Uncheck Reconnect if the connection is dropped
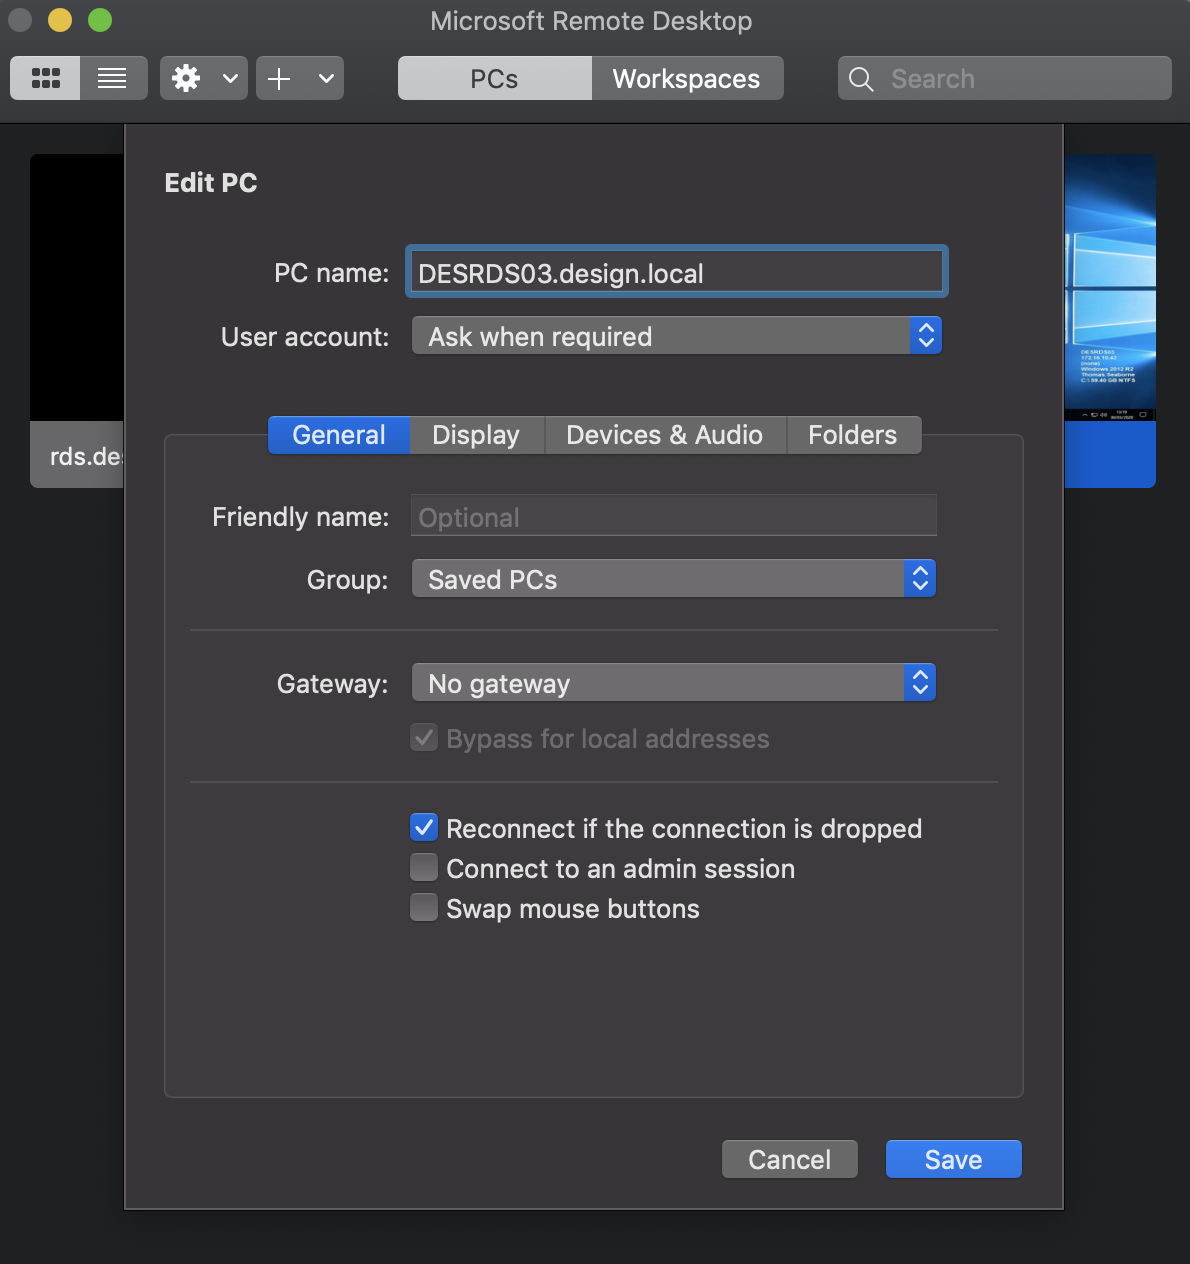Viewport: 1190px width, 1264px height. [424, 828]
